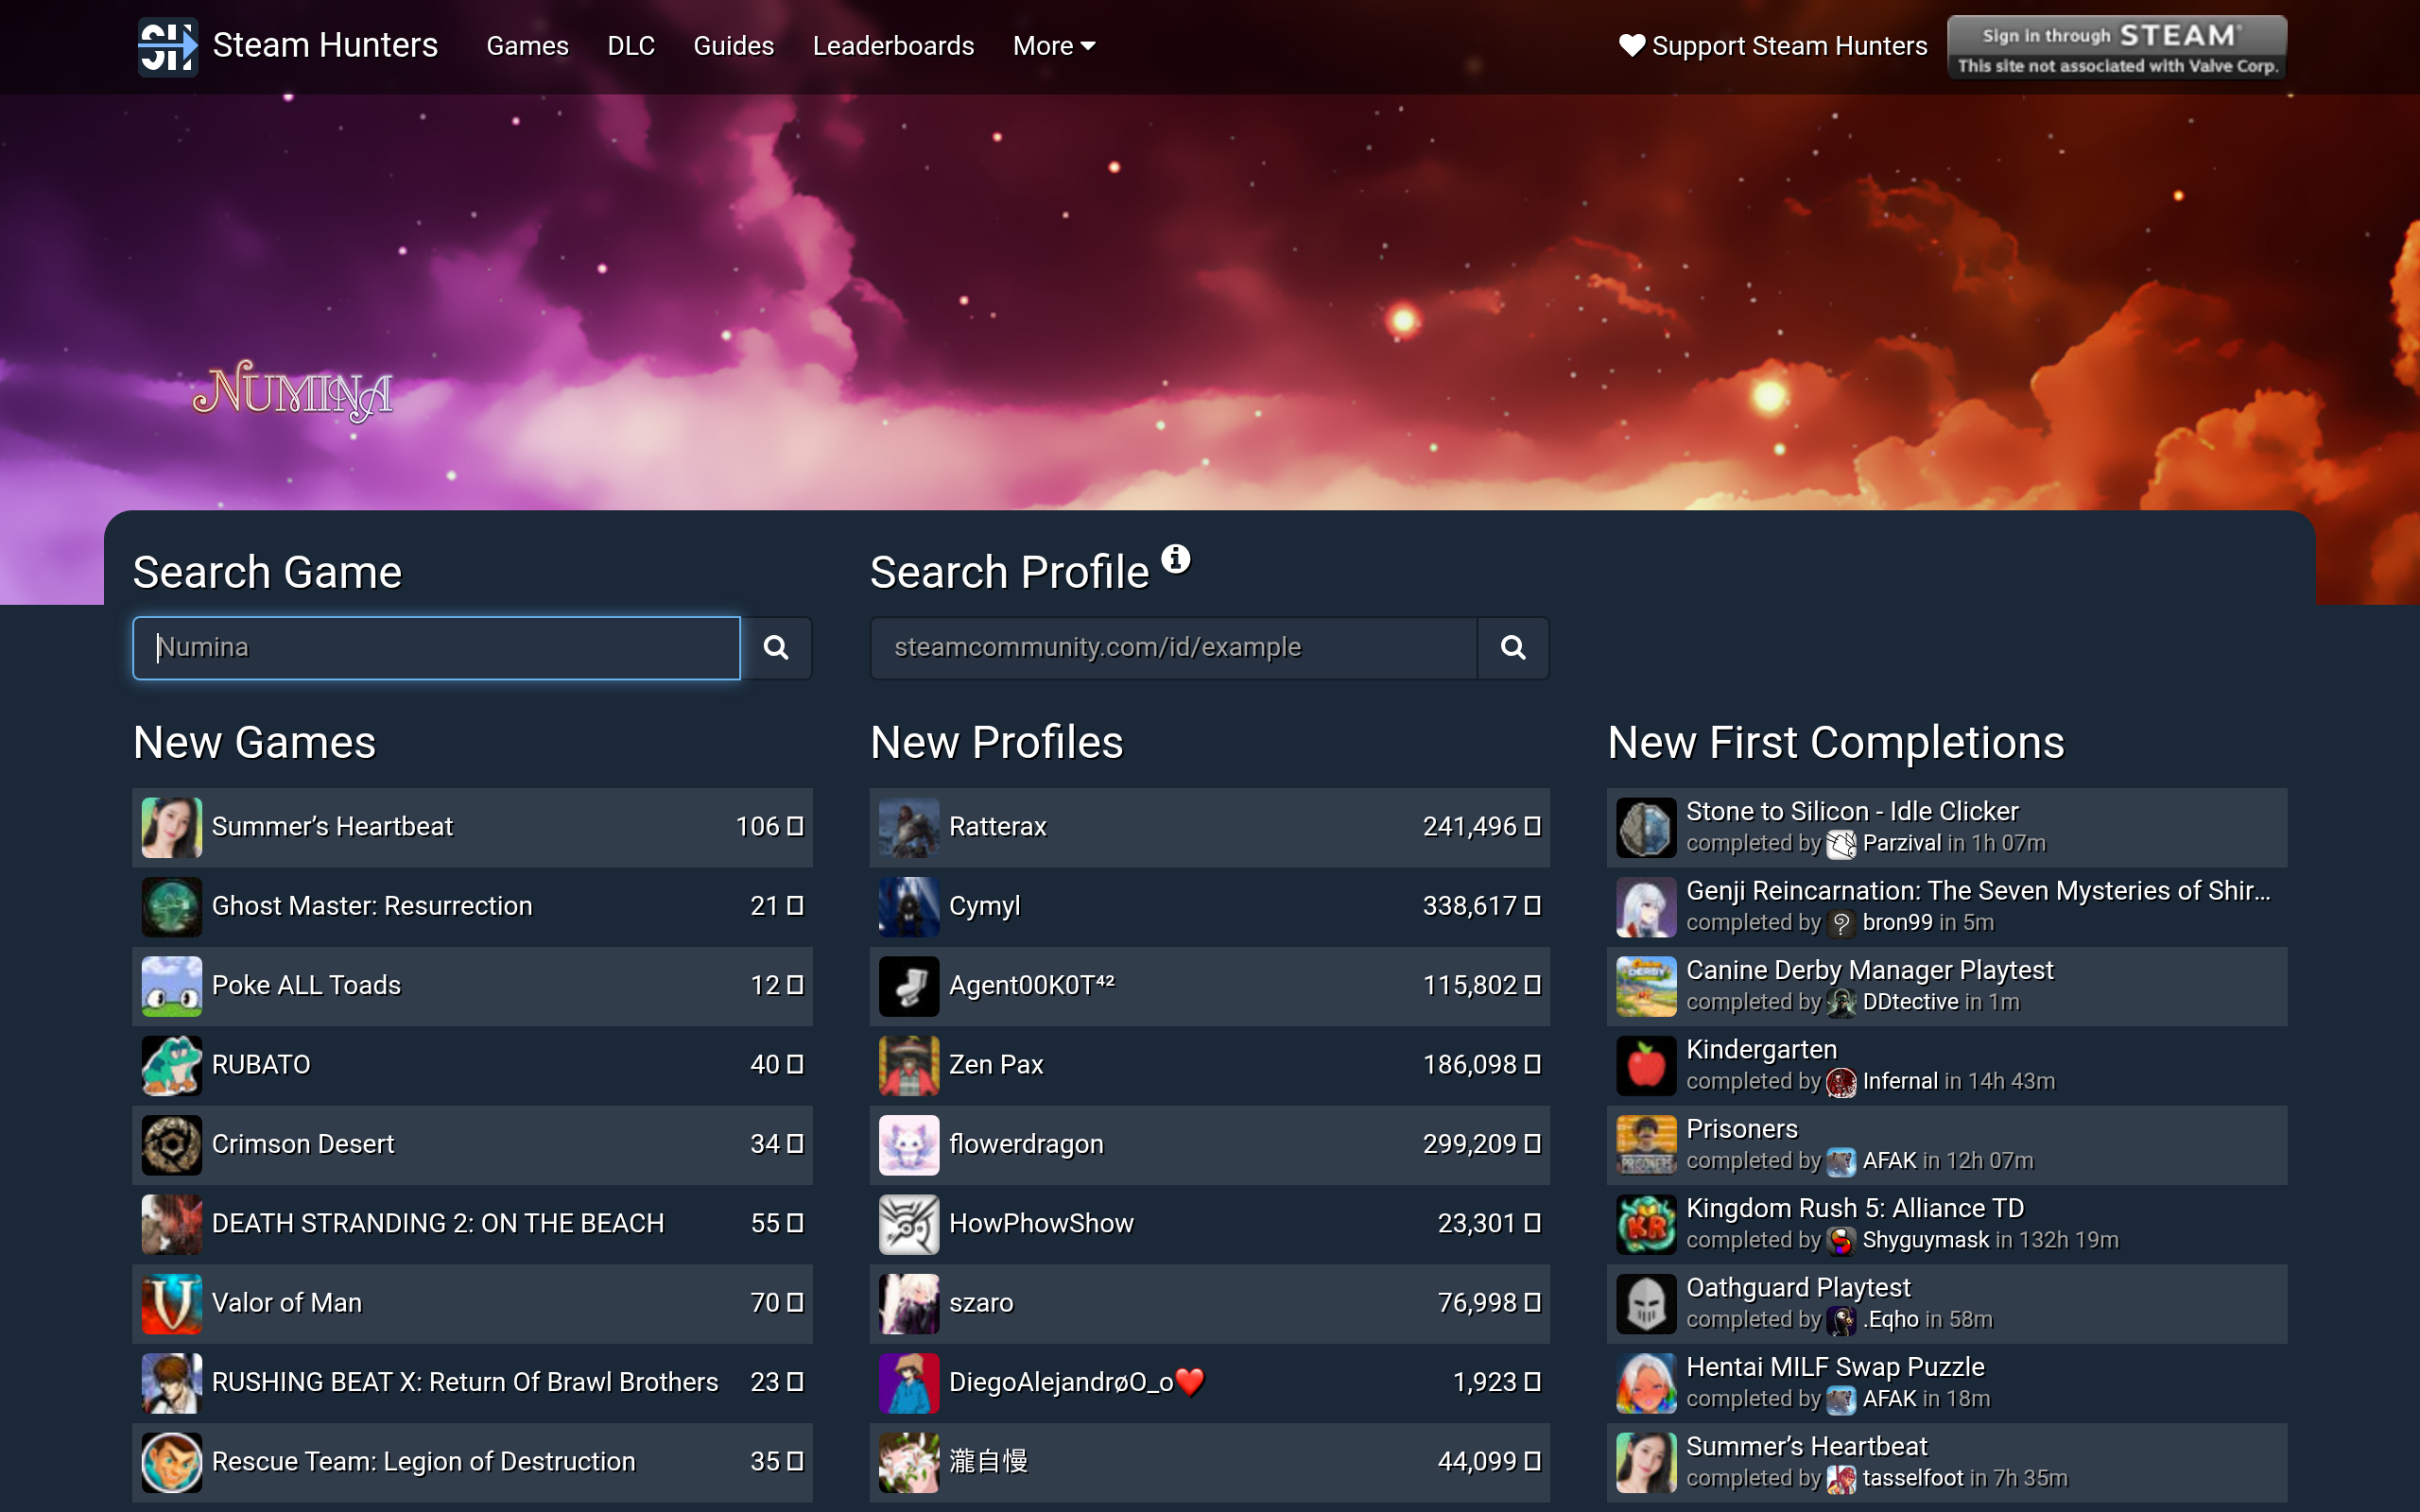Open Crimson Desert game icon
Image resolution: width=2420 pixels, height=1512 pixels.
[x=171, y=1145]
